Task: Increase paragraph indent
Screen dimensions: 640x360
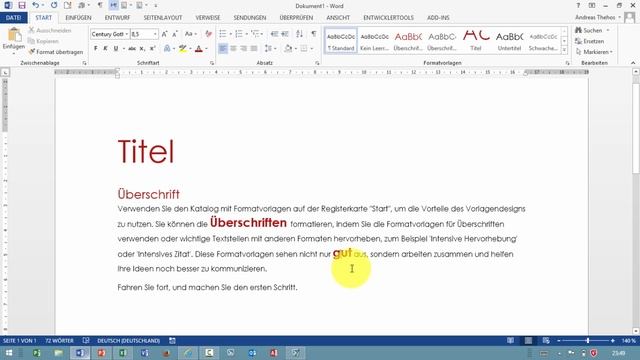Action: (285, 34)
